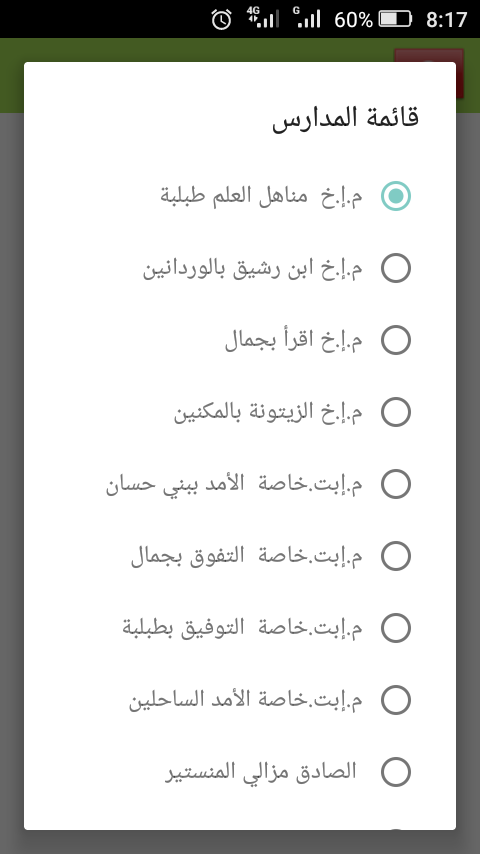Pick the التوفيق بطبلبة radio button
Viewport: 480px width, 854px height.
[x=396, y=628]
